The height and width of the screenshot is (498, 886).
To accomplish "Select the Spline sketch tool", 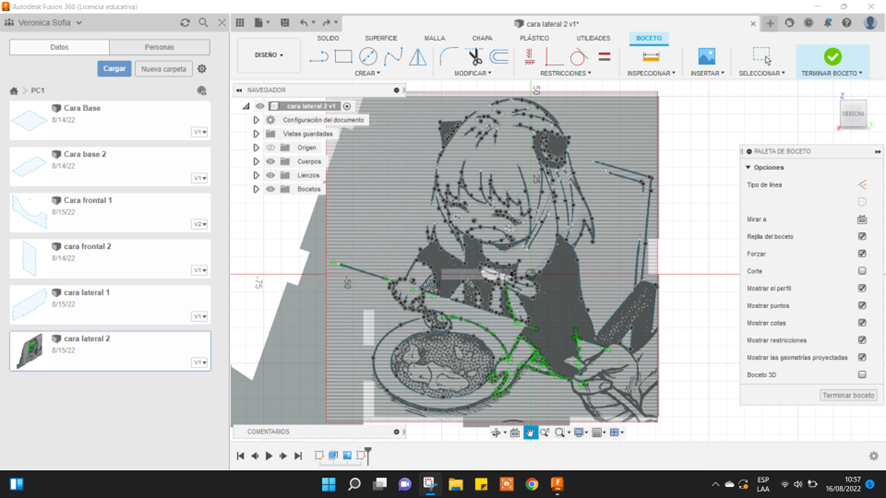I will click(x=393, y=57).
